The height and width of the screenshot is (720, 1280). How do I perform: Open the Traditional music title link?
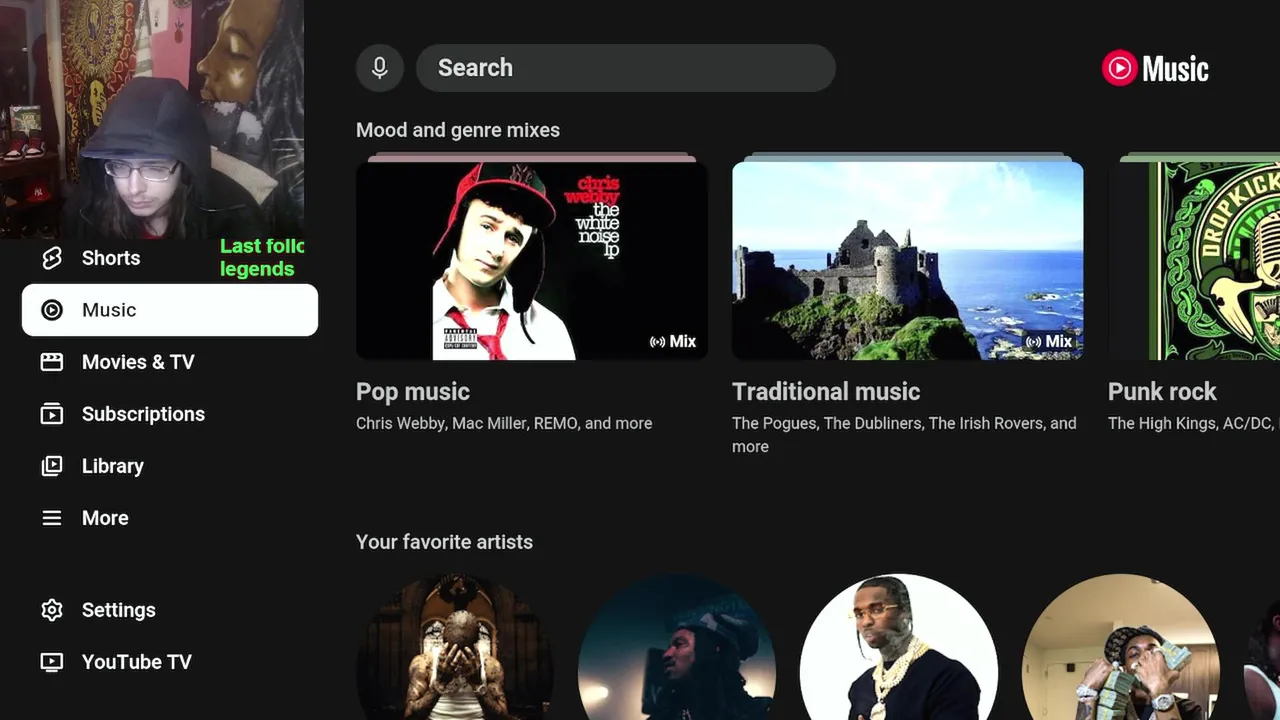pyautogui.click(x=826, y=392)
